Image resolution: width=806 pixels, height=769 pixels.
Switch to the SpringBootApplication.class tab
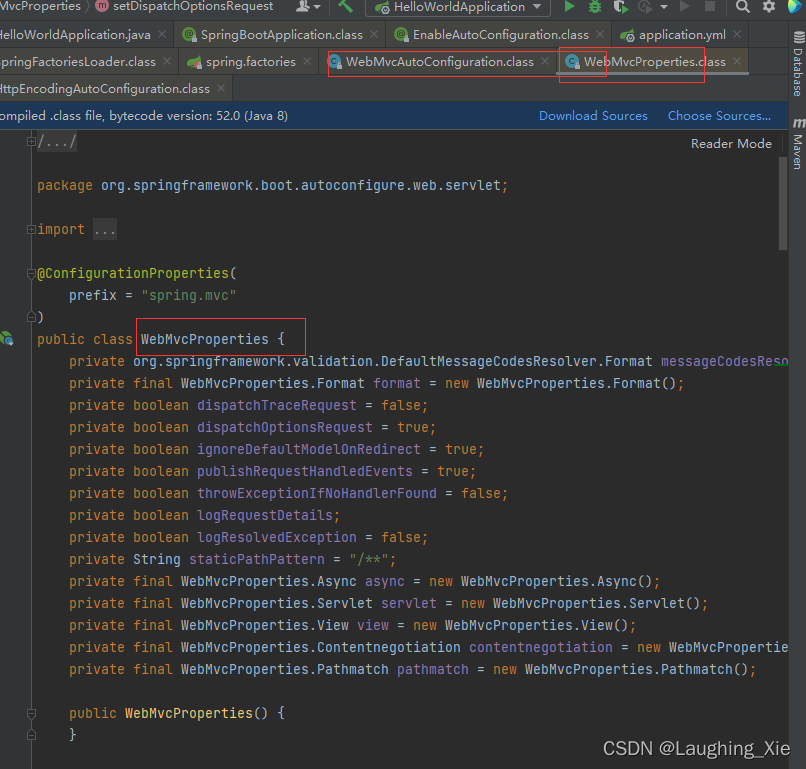point(281,33)
